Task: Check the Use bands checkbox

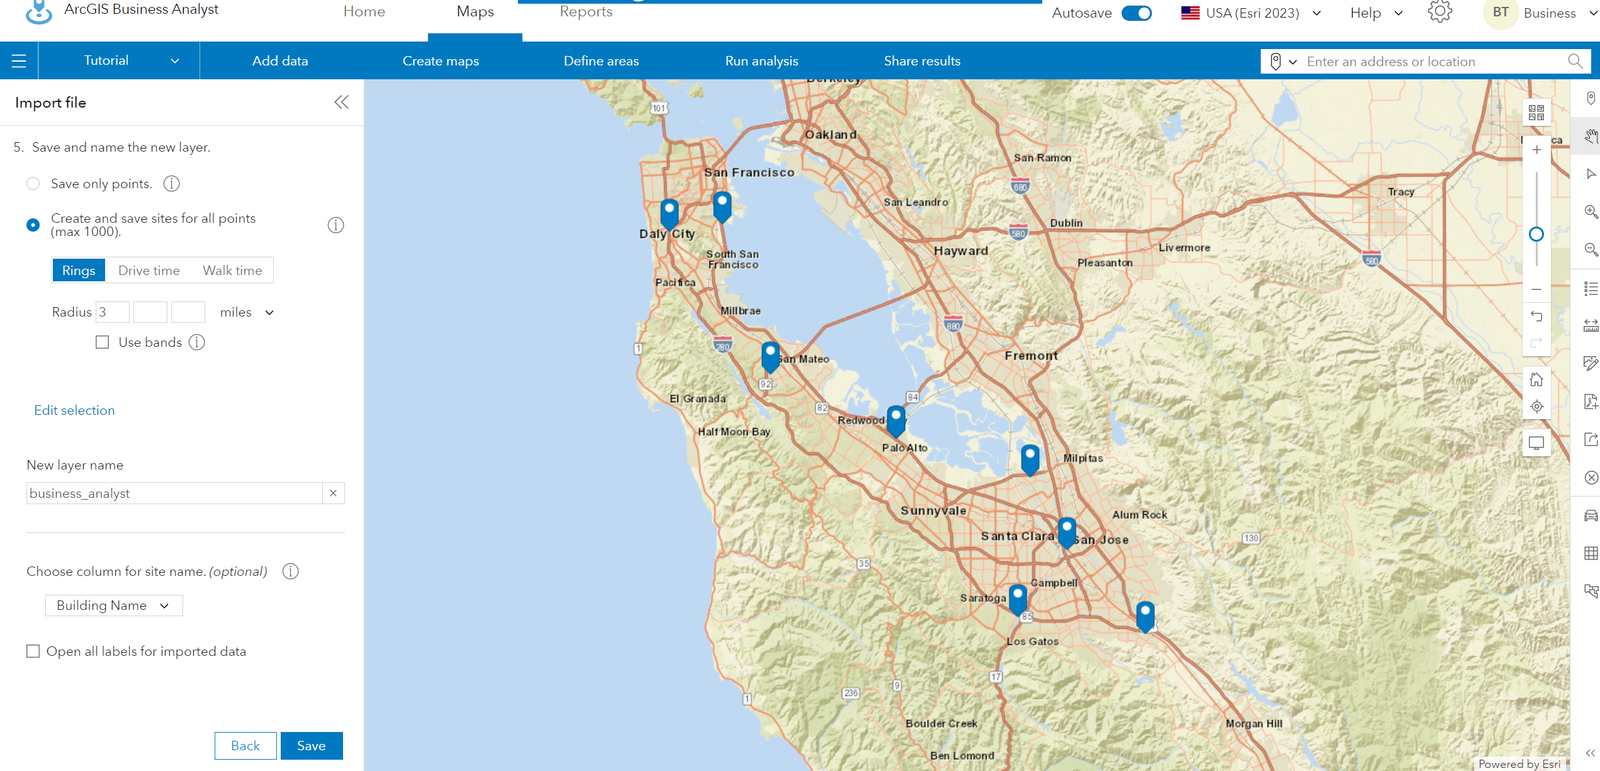Action: [x=102, y=342]
